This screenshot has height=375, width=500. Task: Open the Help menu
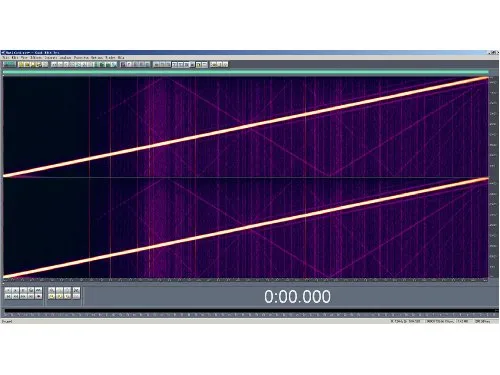tap(121, 57)
